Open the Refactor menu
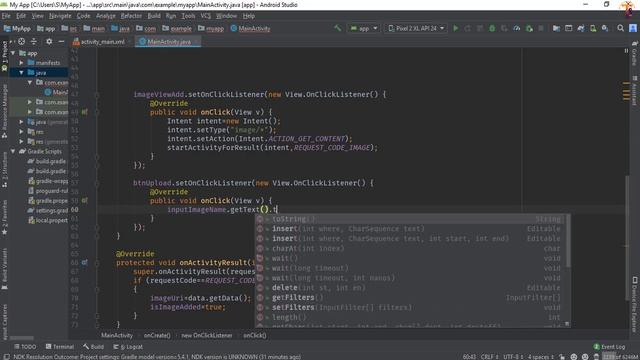The image size is (640, 360). (x=131, y=16)
